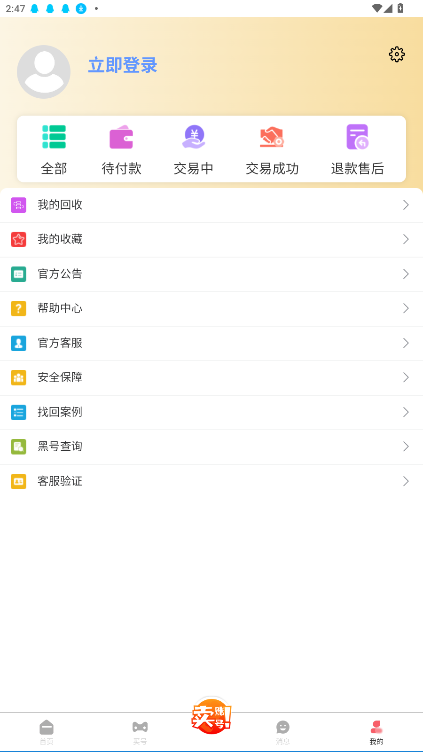Viewport: 423px width, 752px height.
Task: Switch to the 消息 messages tab
Action: pos(283,732)
